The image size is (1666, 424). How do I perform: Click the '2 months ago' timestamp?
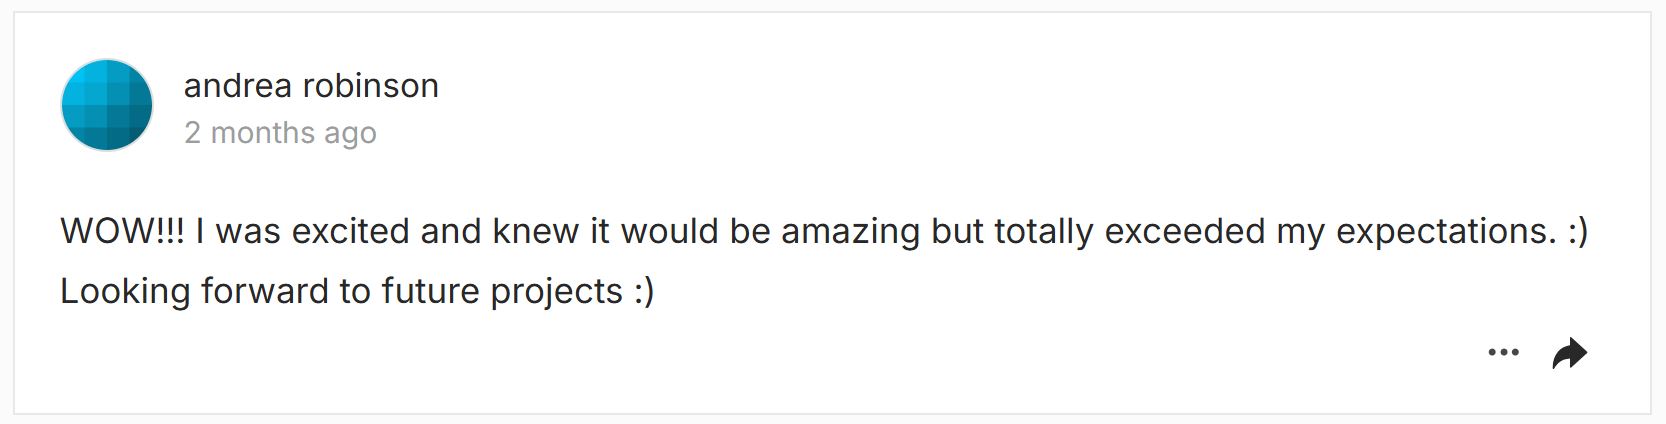tap(280, 132)
